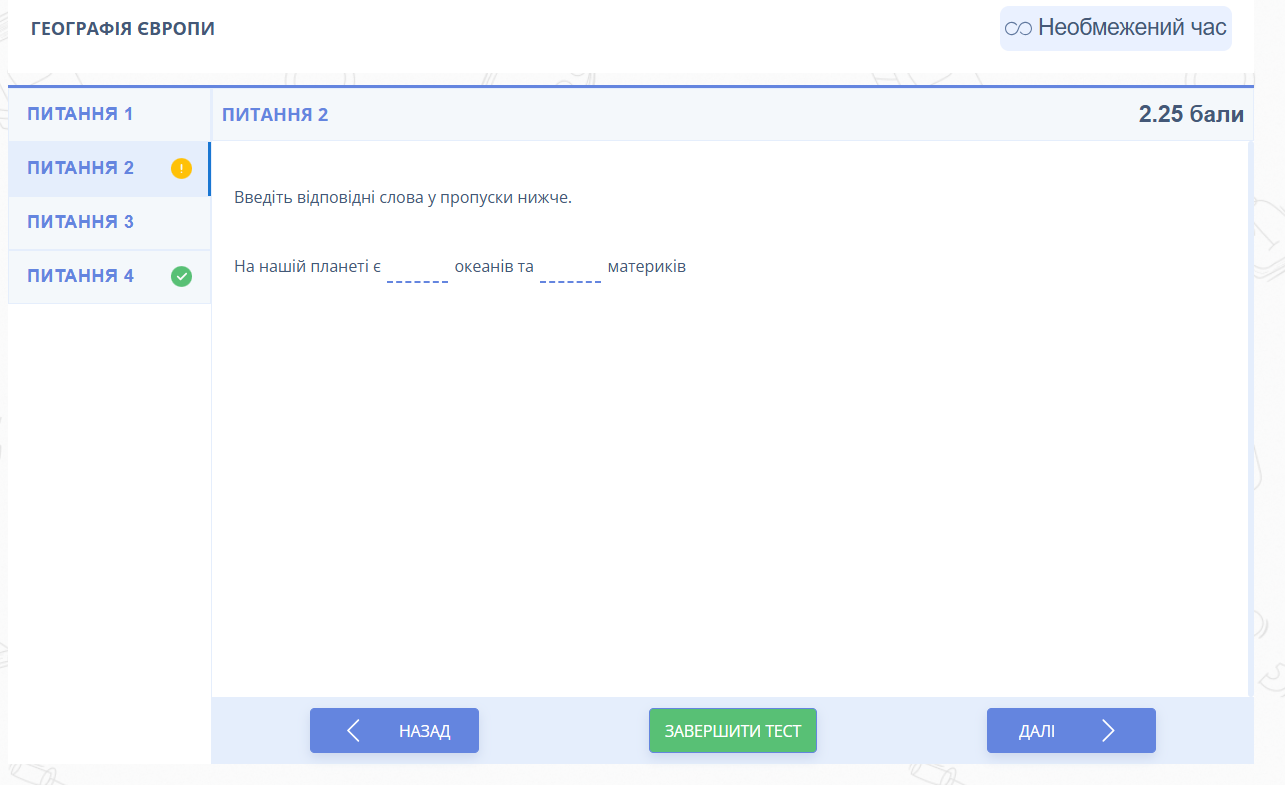The height and width of the screenshot is (785, 1285).
Task: Click the green checkmark icon on Питання 4
Action: tap(181, 276)
